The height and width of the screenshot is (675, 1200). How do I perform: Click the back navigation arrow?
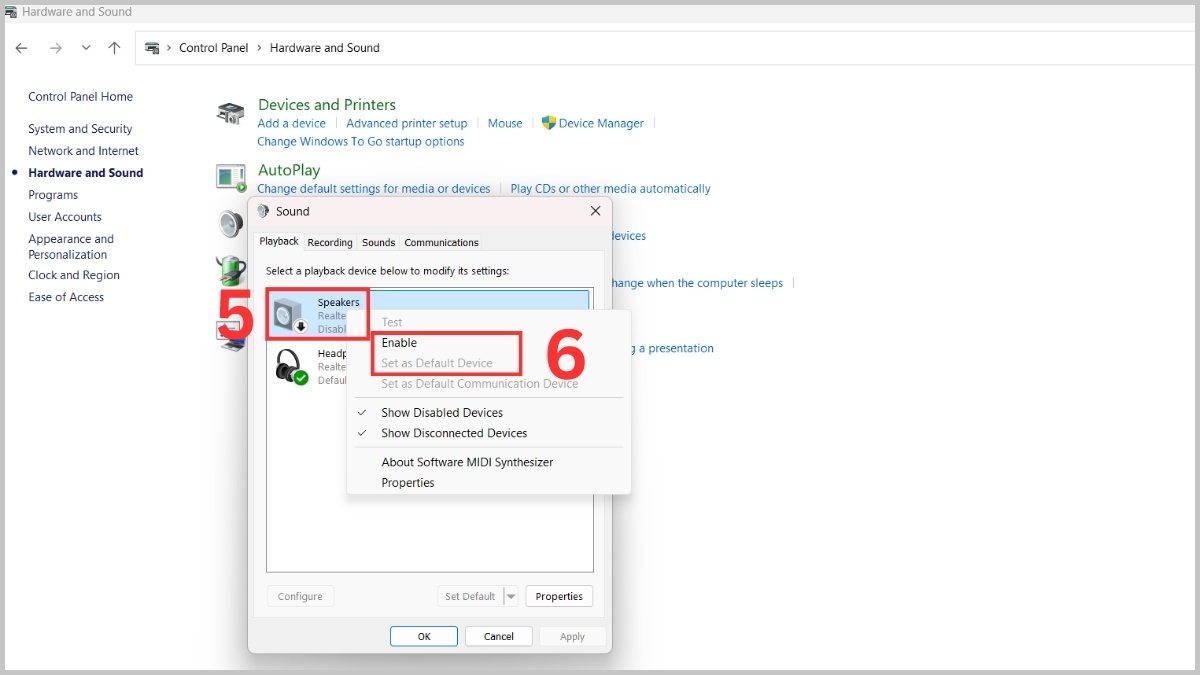point(22,48)
